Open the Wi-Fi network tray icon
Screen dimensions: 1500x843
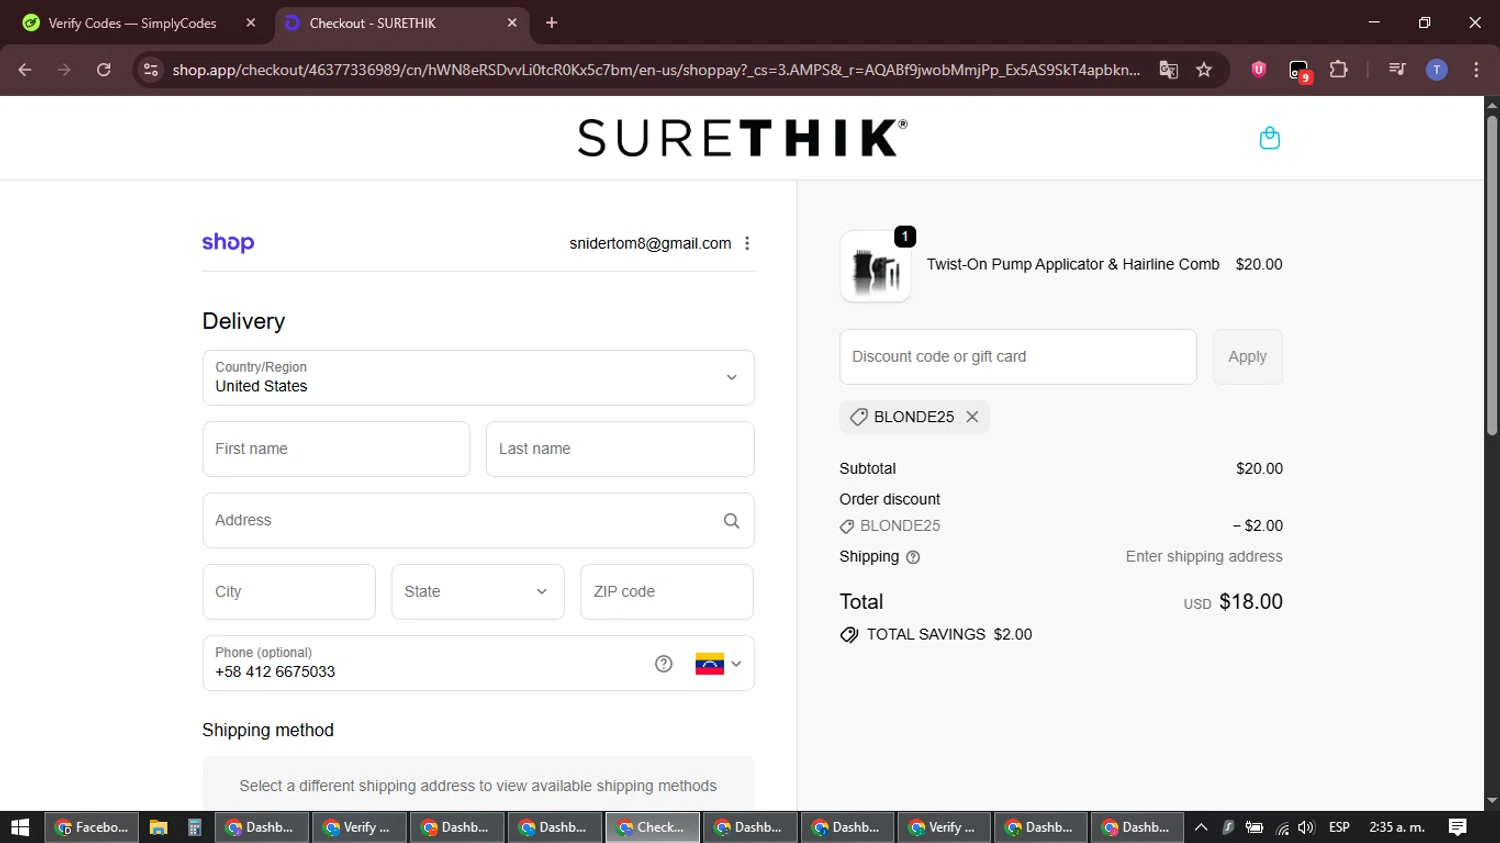tap(1282, 828)
